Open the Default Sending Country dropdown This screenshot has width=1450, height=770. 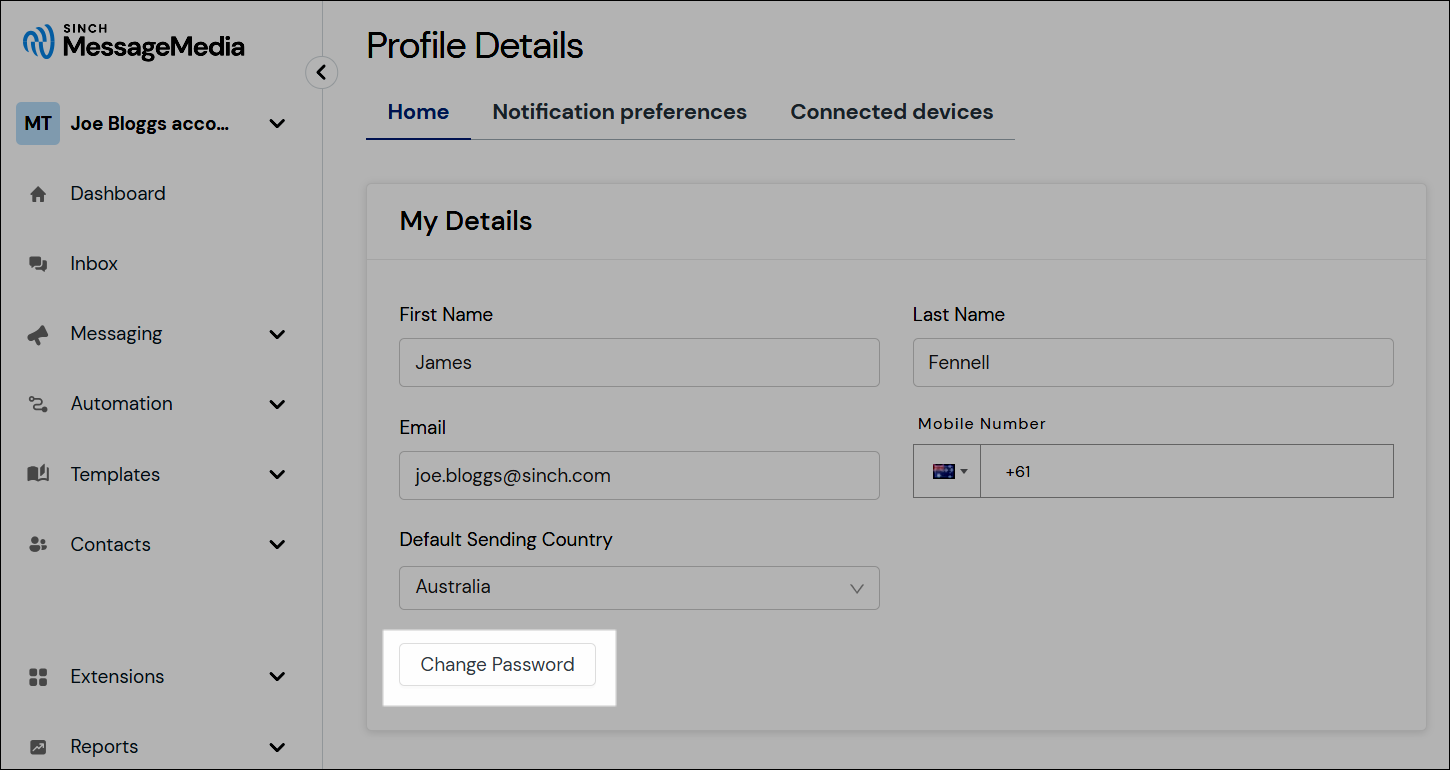click(x=639, y=588)
